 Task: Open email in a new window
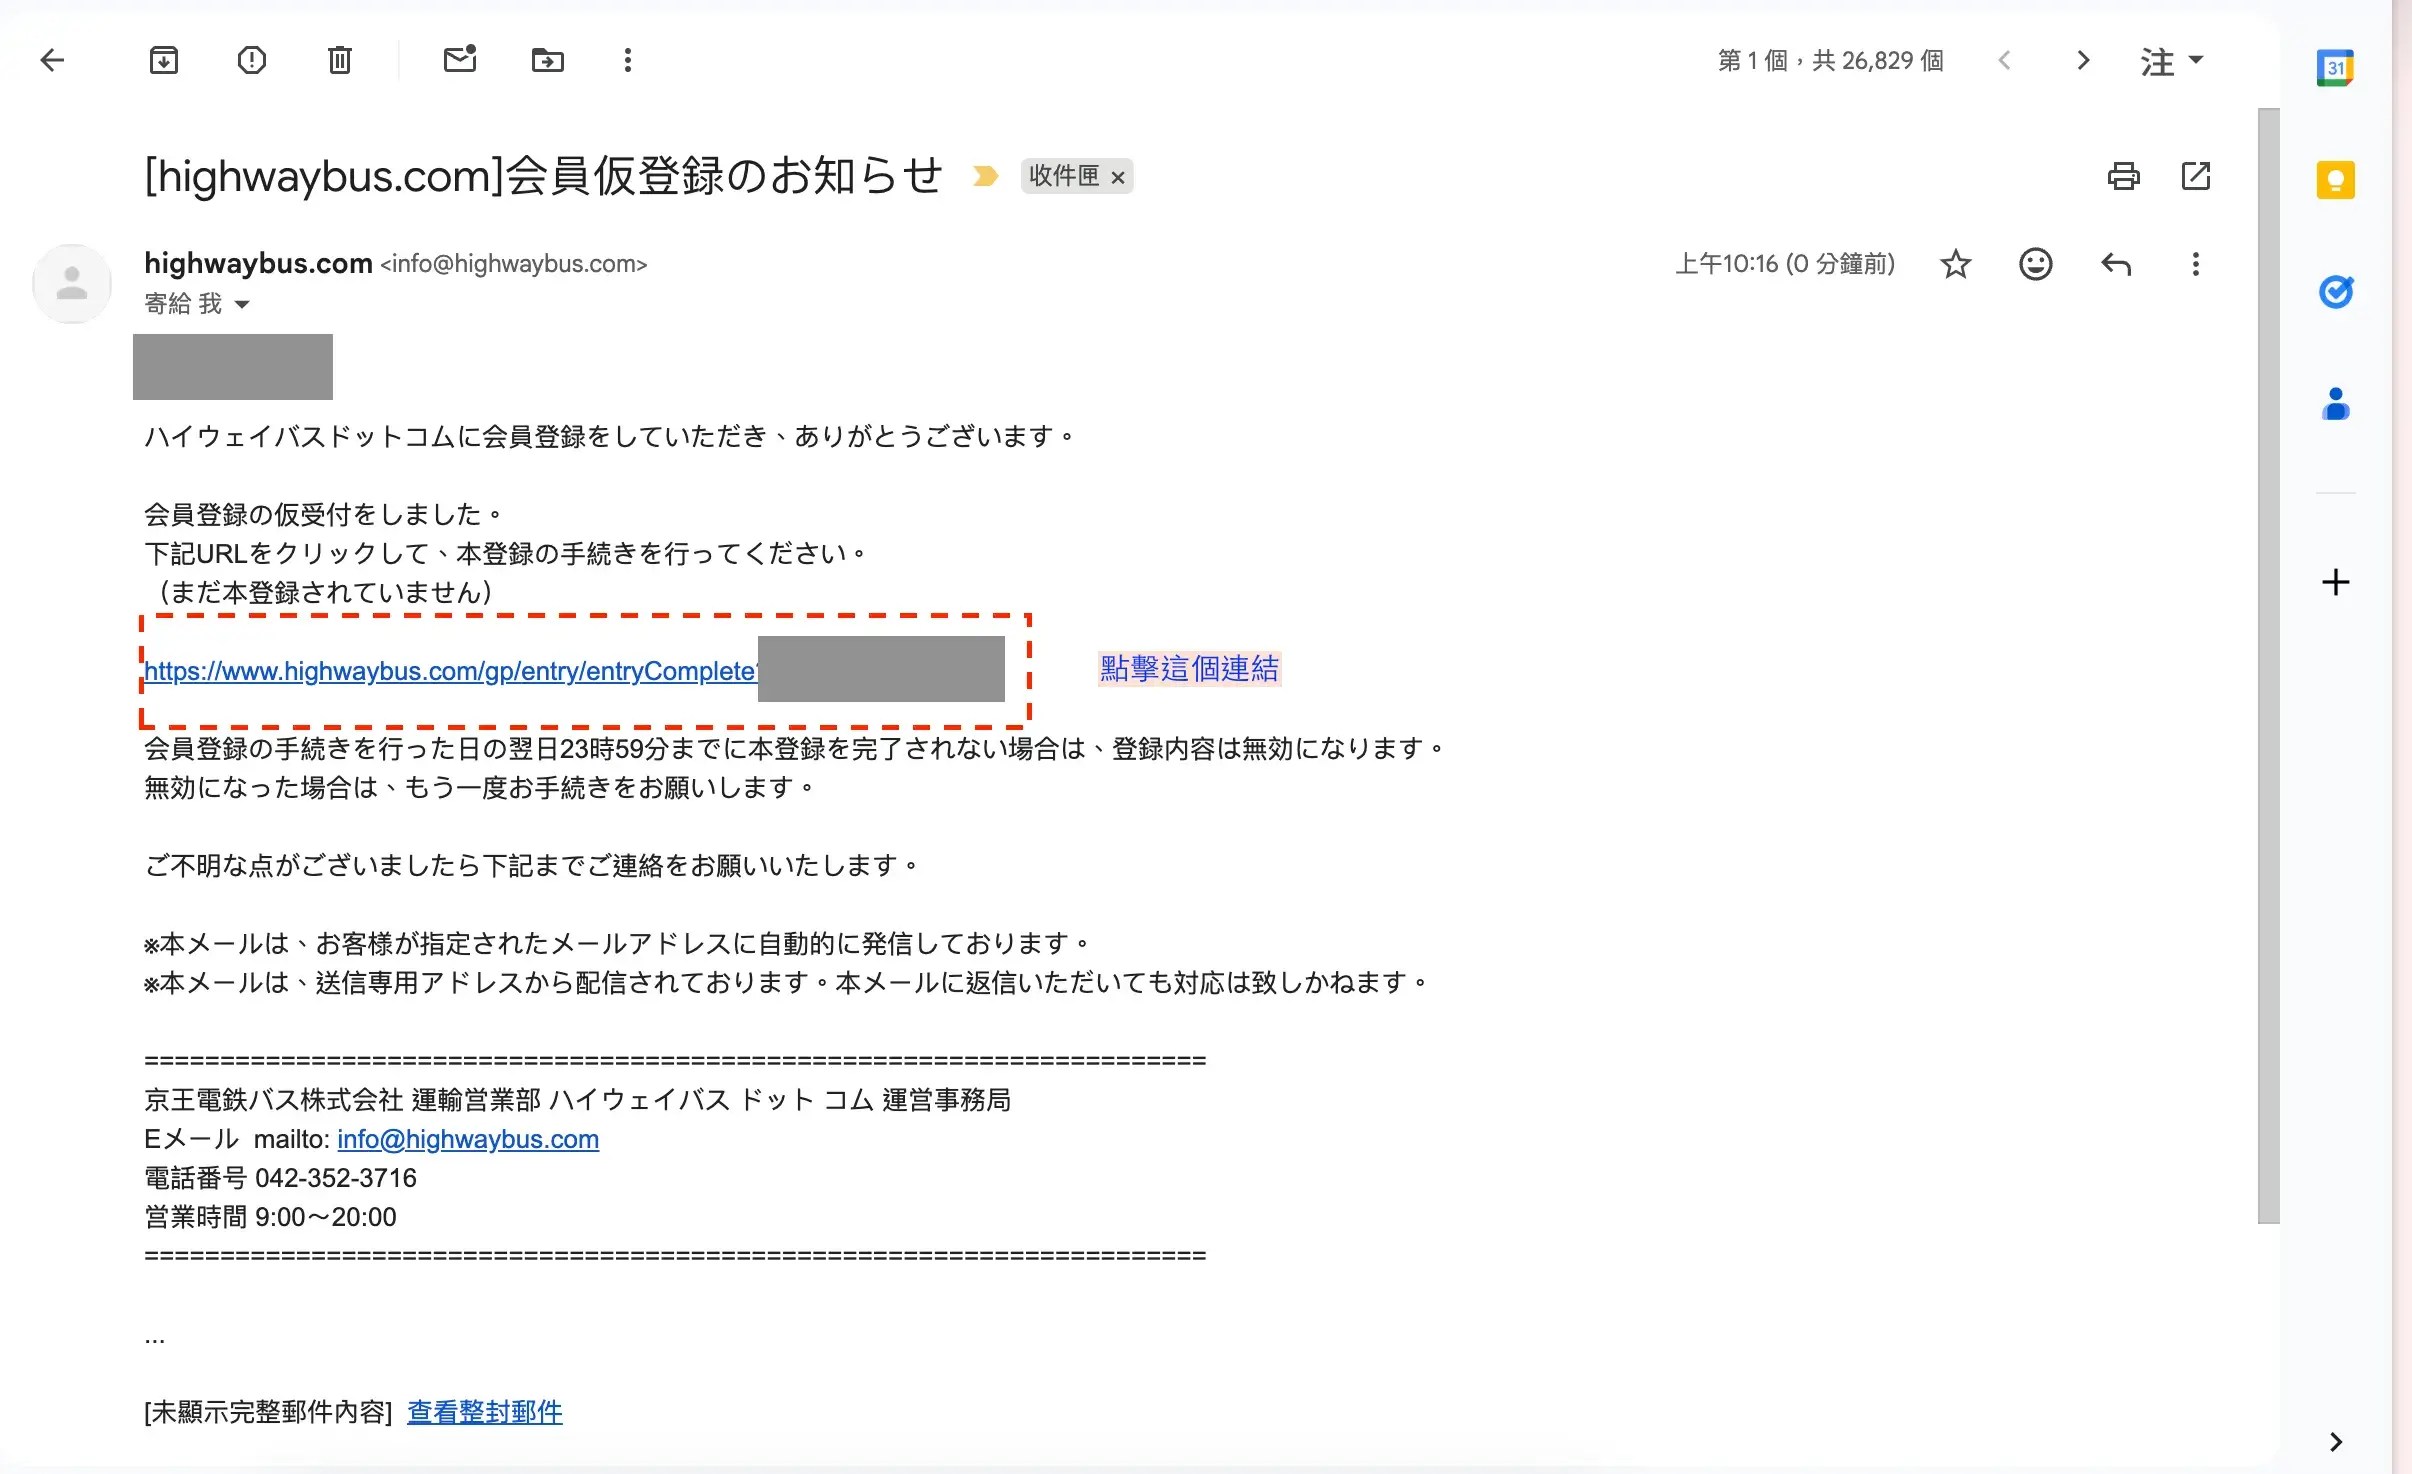(2195, 176)
